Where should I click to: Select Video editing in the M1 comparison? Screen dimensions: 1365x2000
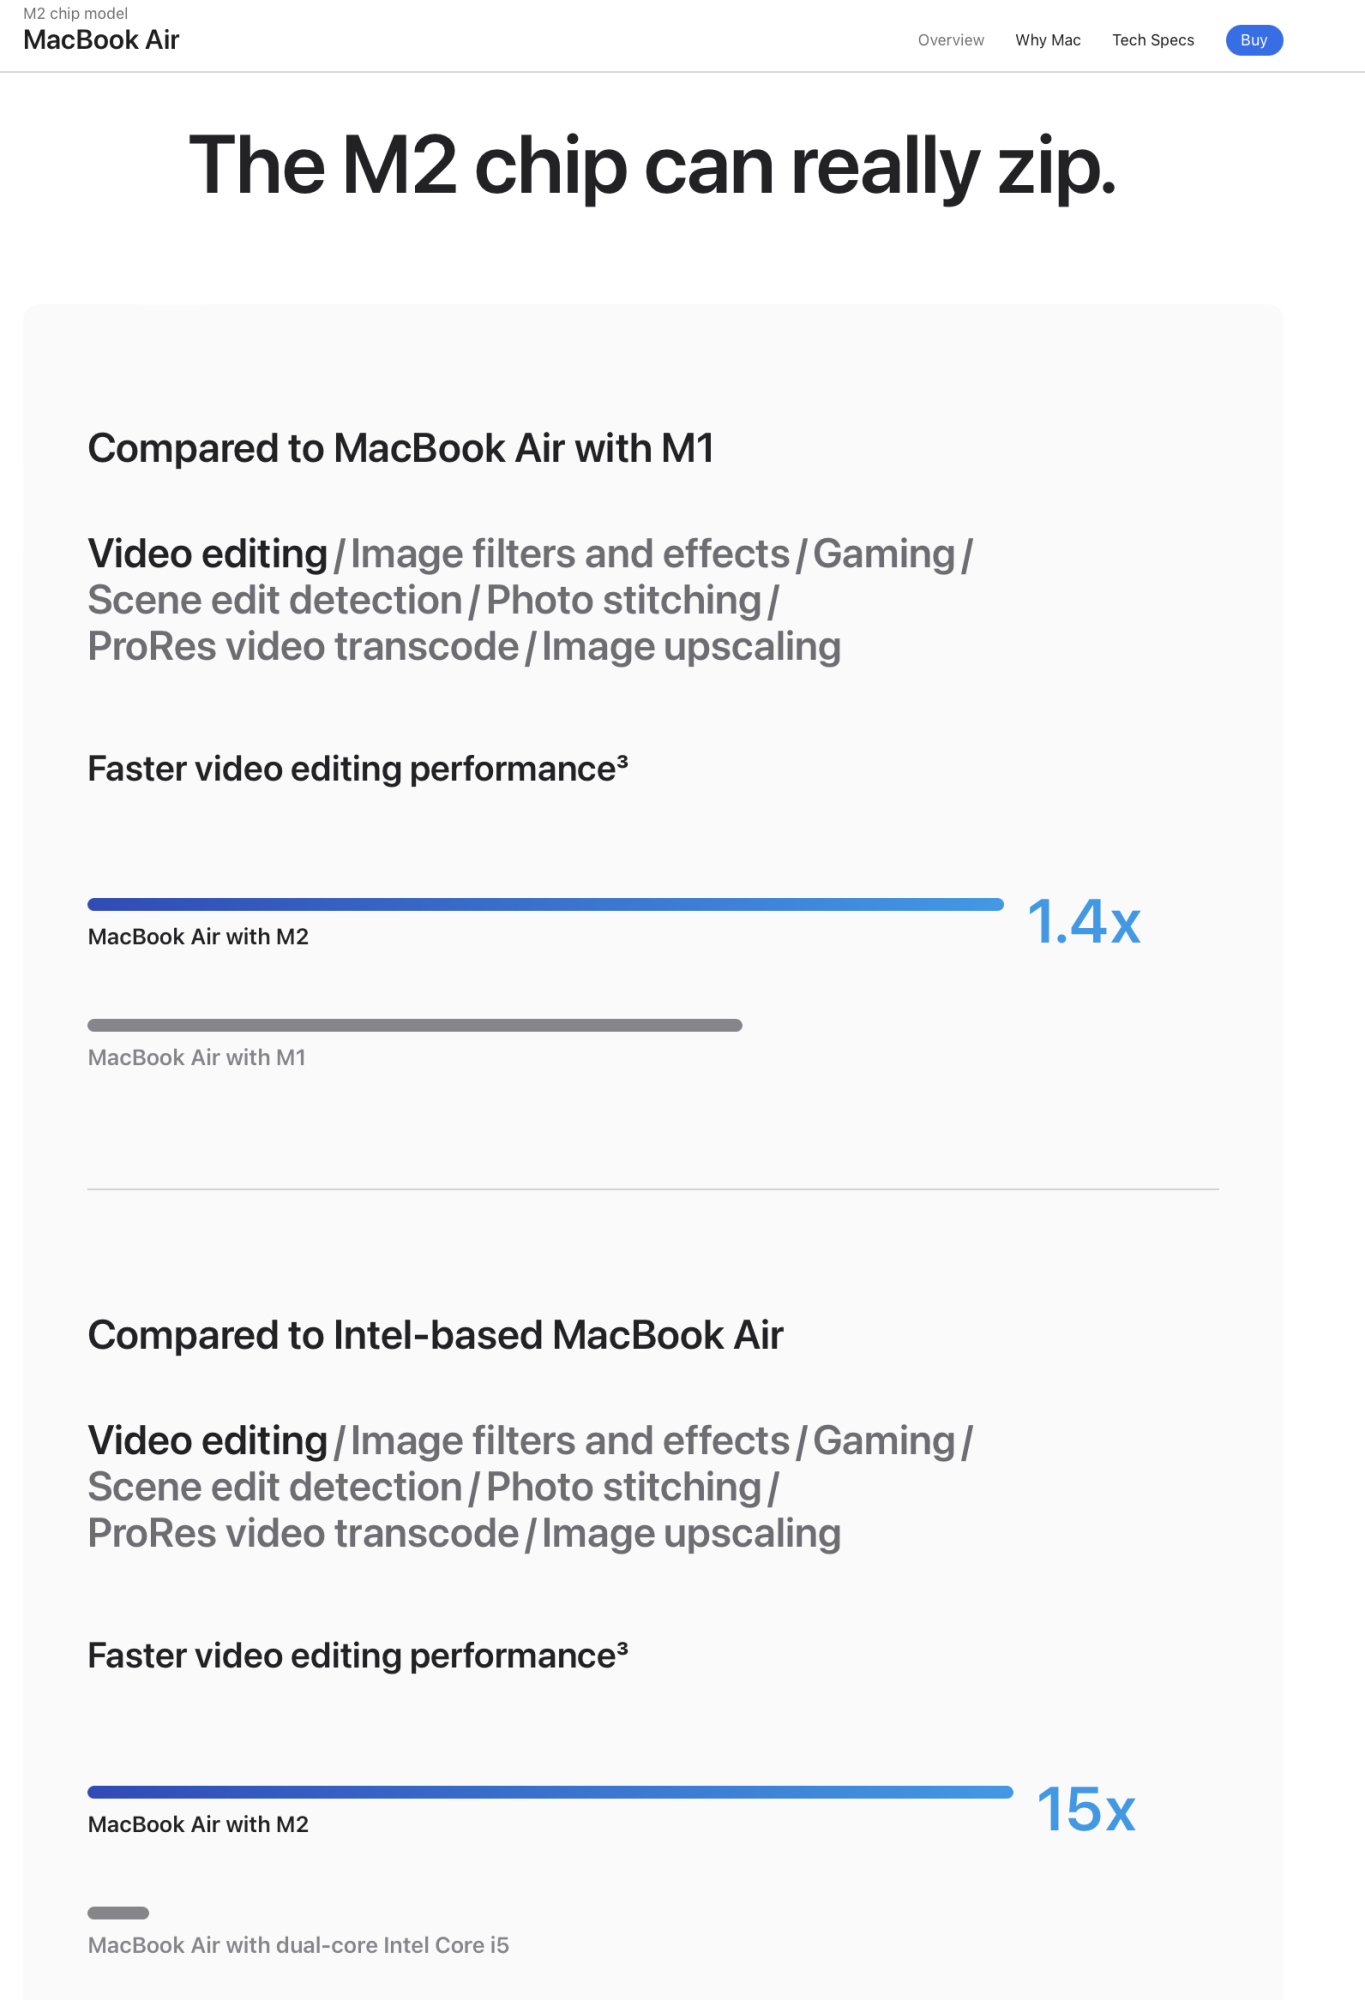click(x=207, y=554)
